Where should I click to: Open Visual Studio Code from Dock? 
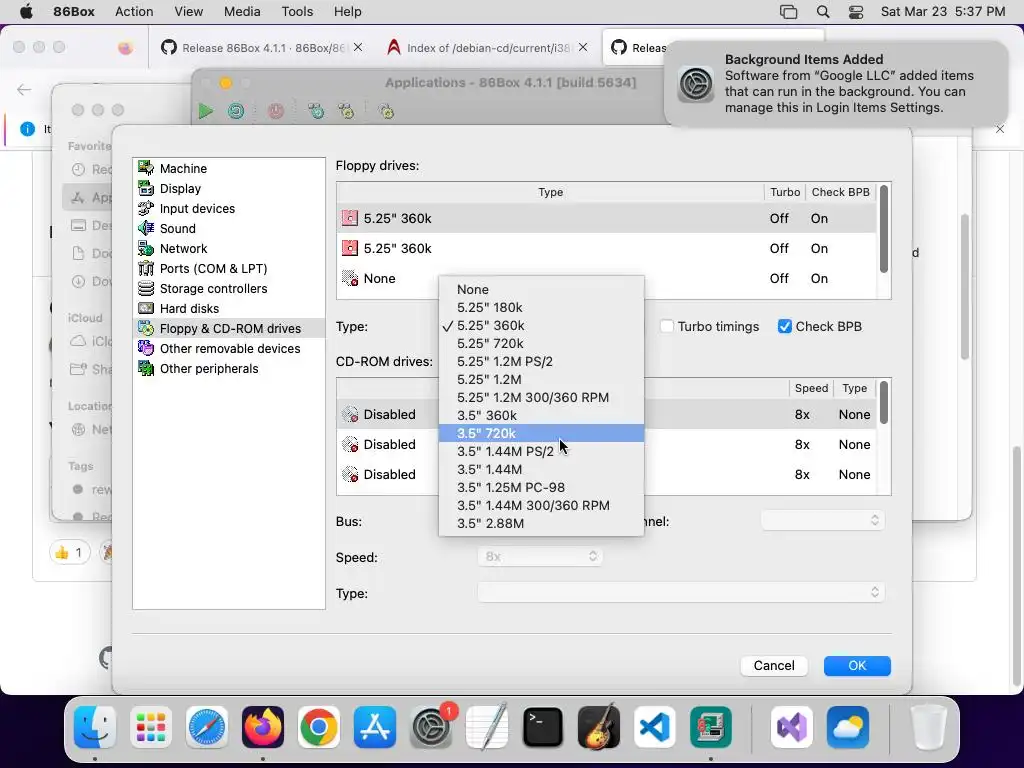(x=654, y=727)
